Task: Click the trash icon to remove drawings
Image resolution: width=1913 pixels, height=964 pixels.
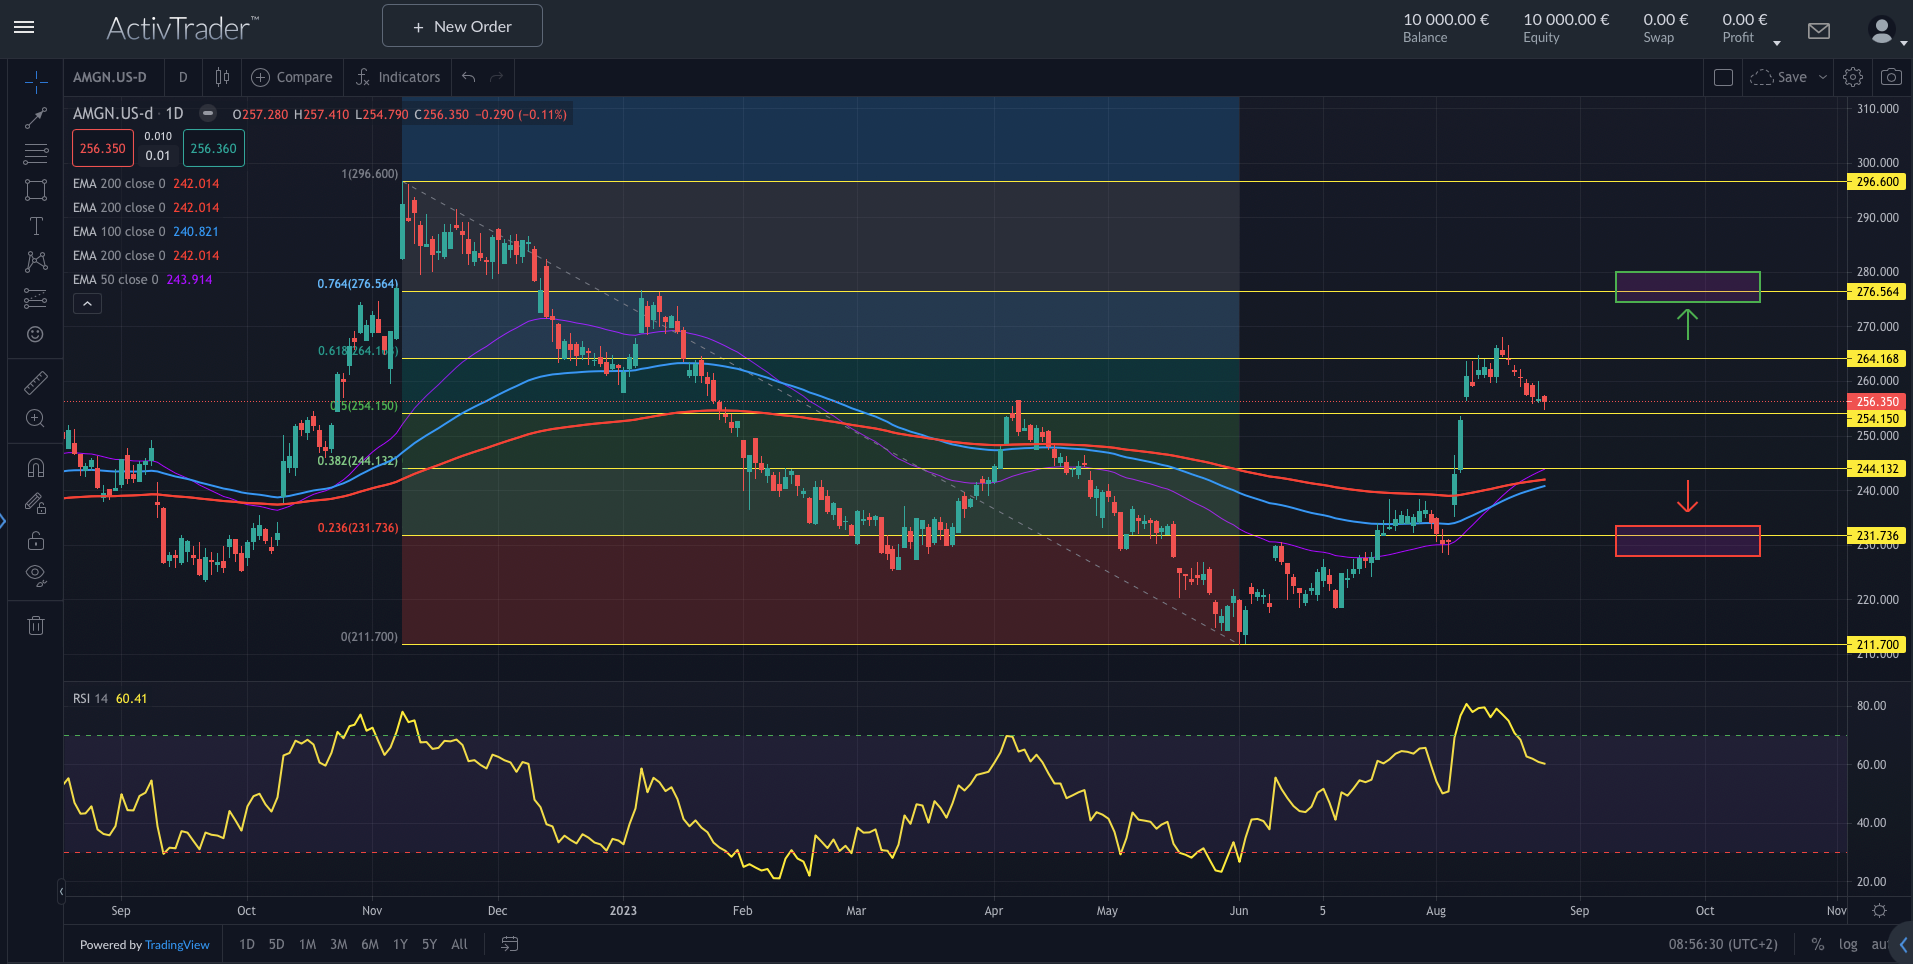Action: coord(36,626)
